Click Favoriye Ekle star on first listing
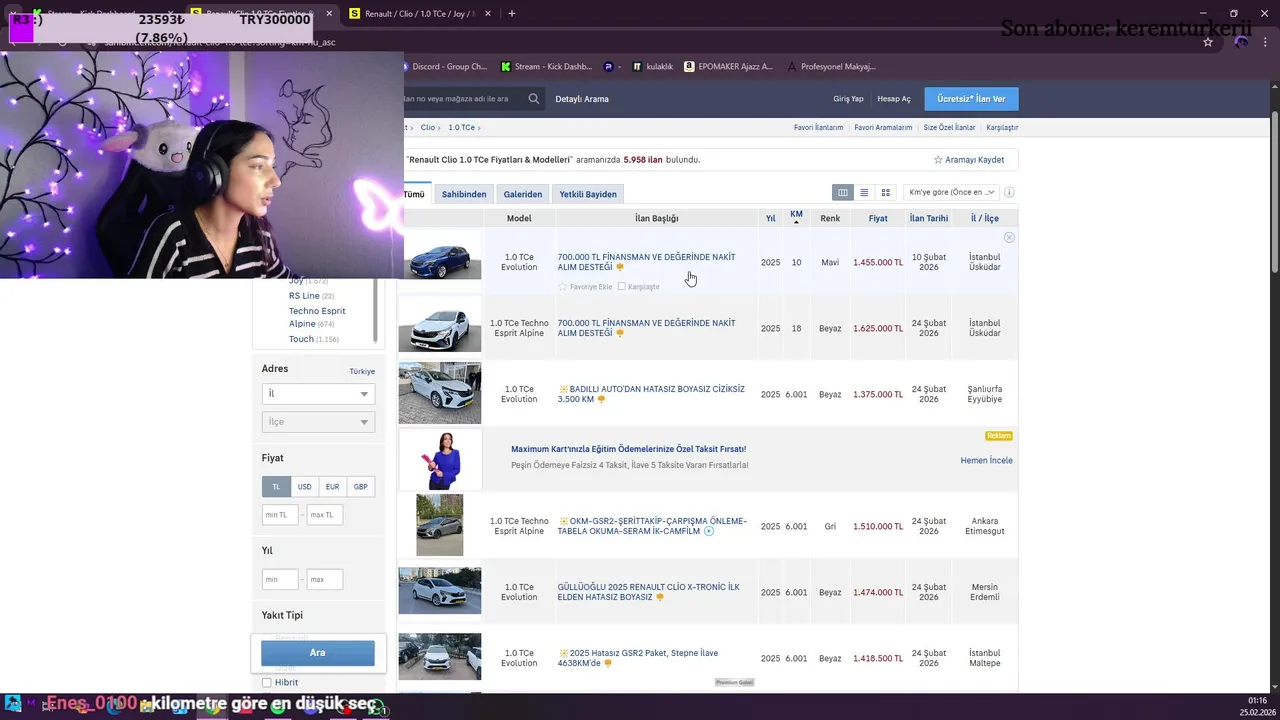This screenshot has width=1280, height=720. (x=585, y=287)
